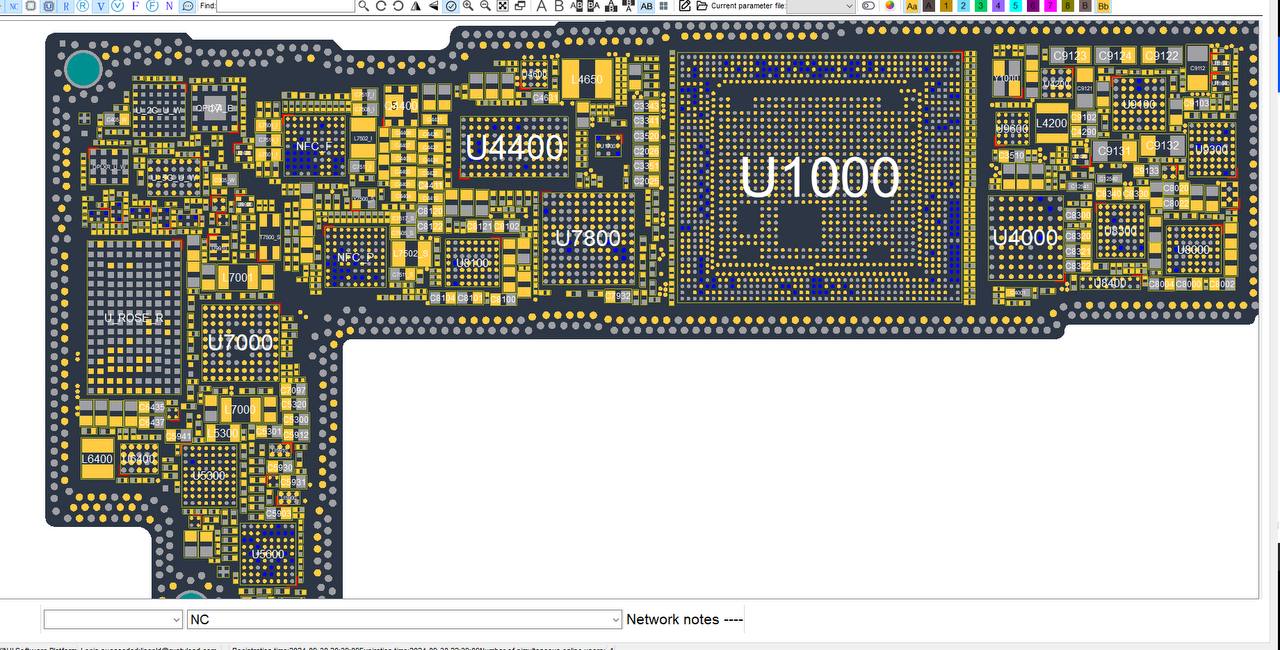Rotate the board clockwise
The image size is (1280, 650).
tap(381, 6)
